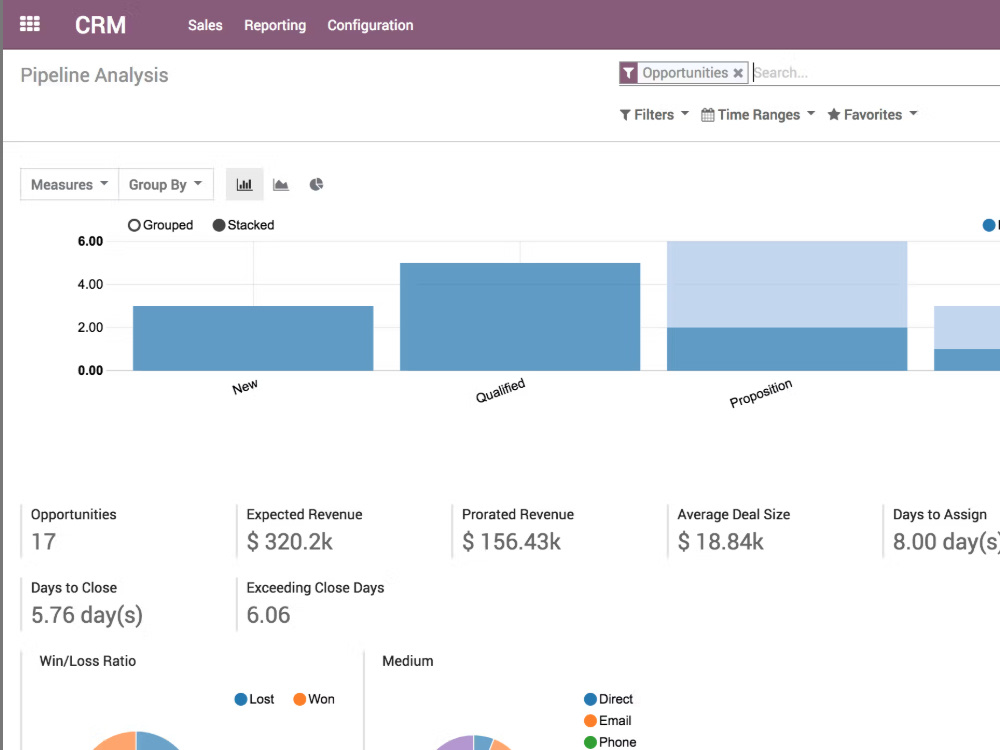Click the funnel icon in Opportunities facet
The width and height of the screenshot is (1000, 750).
628,73
